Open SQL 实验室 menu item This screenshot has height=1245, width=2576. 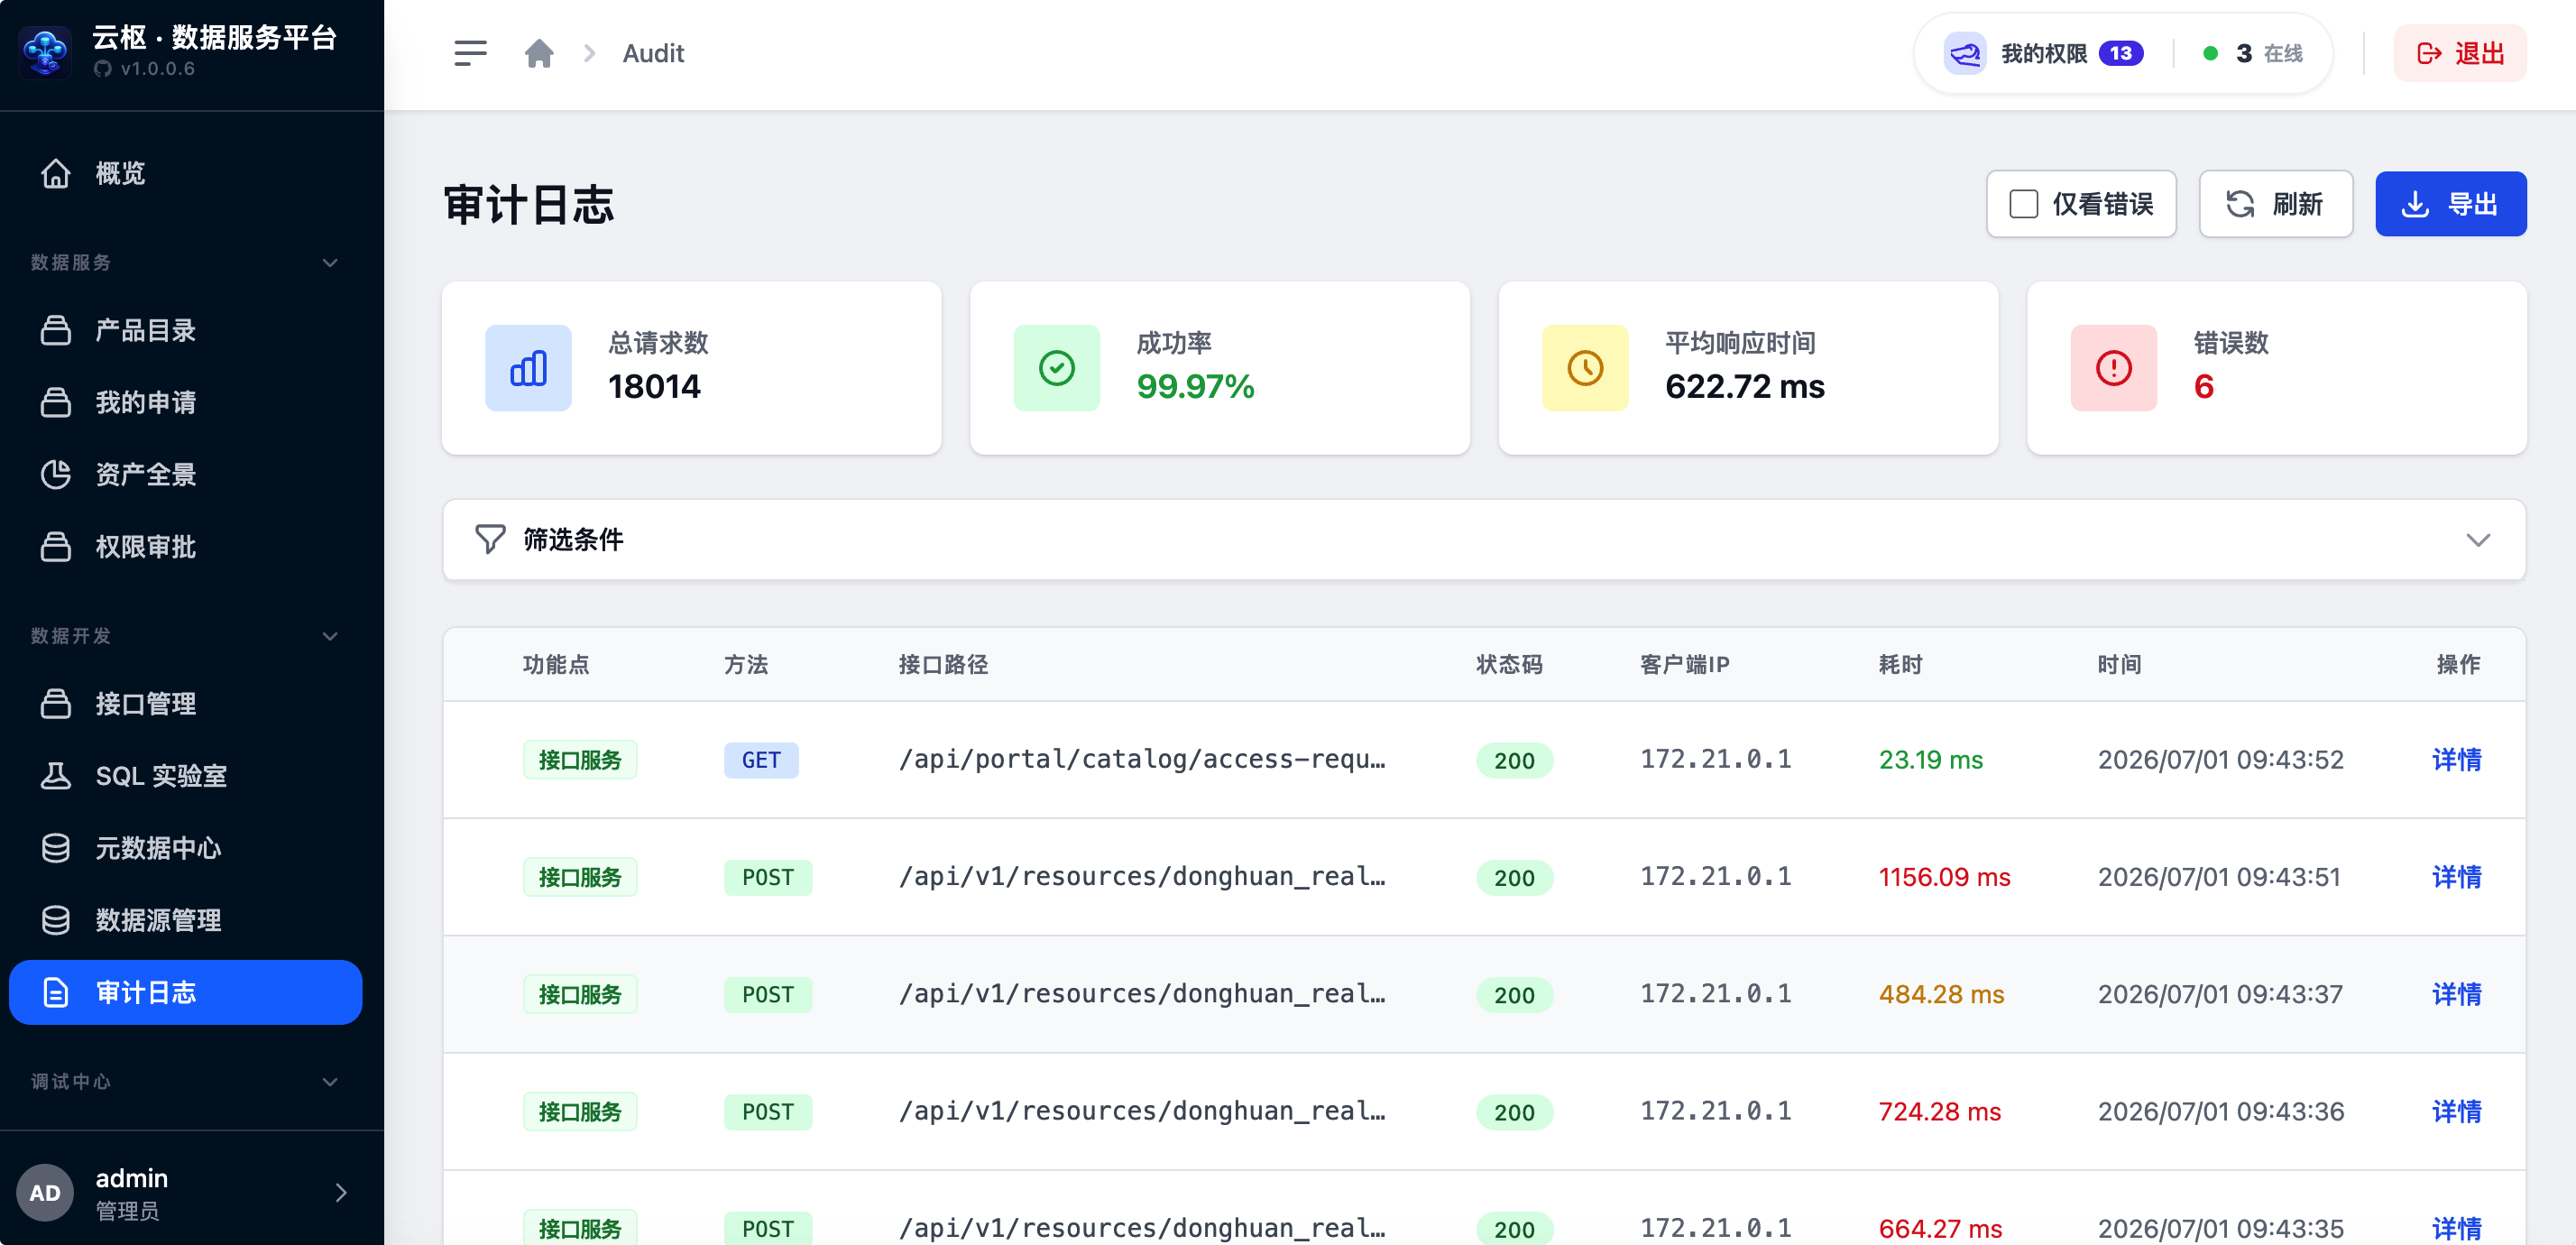point(186,775)
